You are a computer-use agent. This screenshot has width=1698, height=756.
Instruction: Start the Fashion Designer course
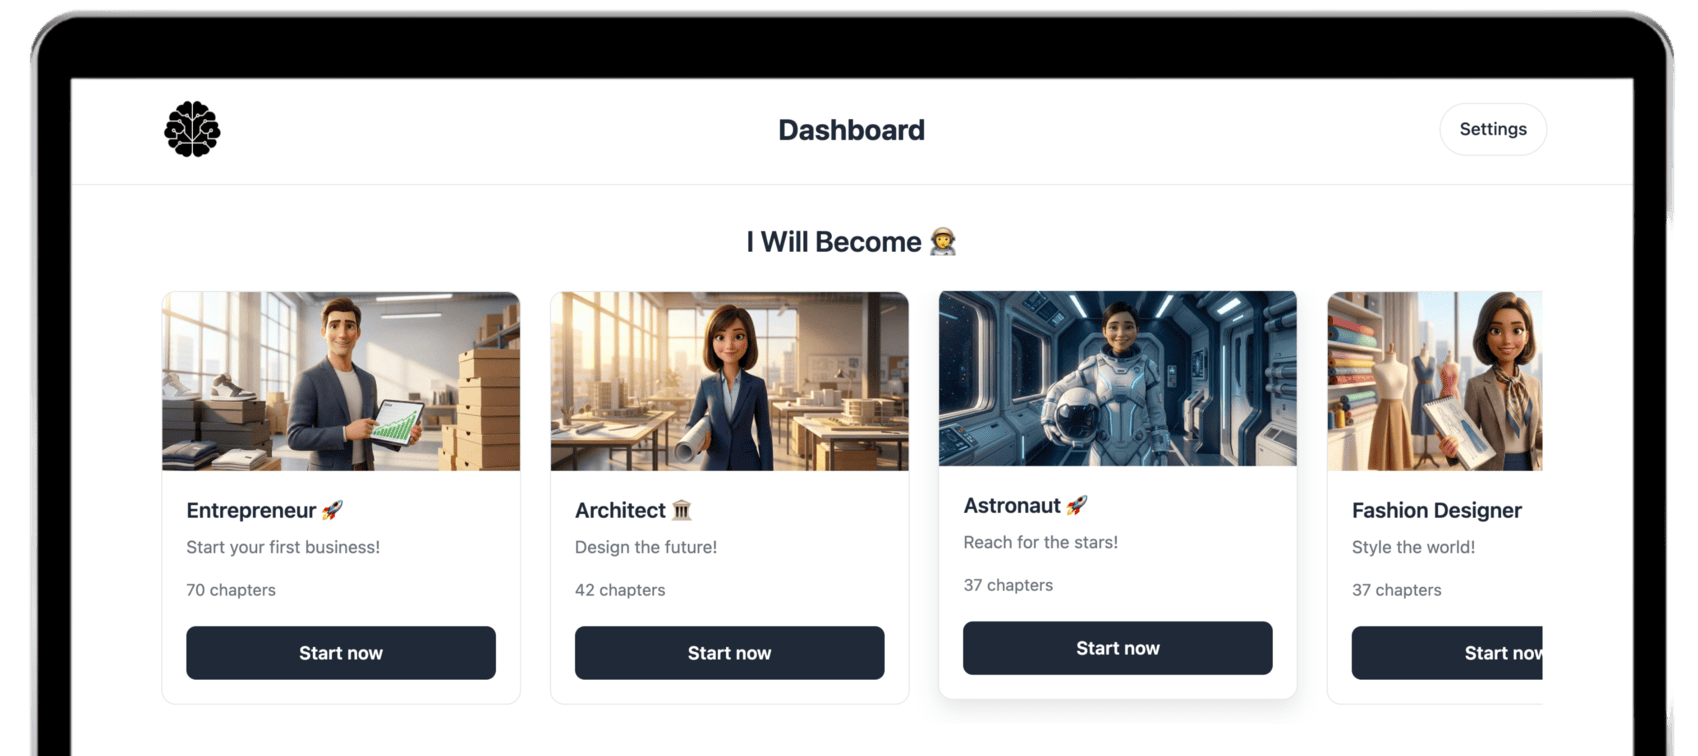pos(1447,653)
